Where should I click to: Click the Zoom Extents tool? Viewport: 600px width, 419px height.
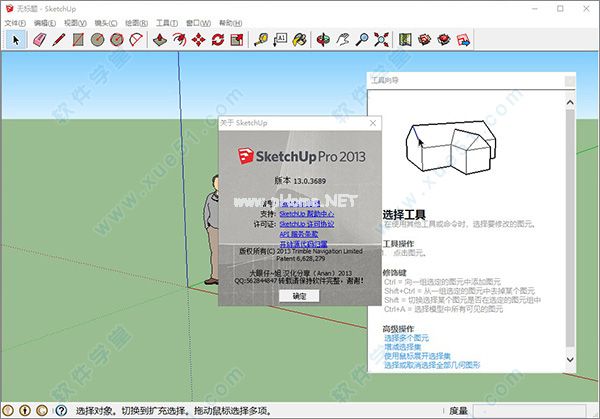point(382,40)
